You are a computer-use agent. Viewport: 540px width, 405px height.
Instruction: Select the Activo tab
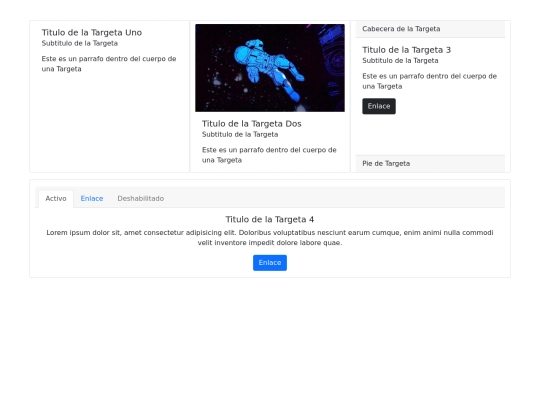coord(56,199)
